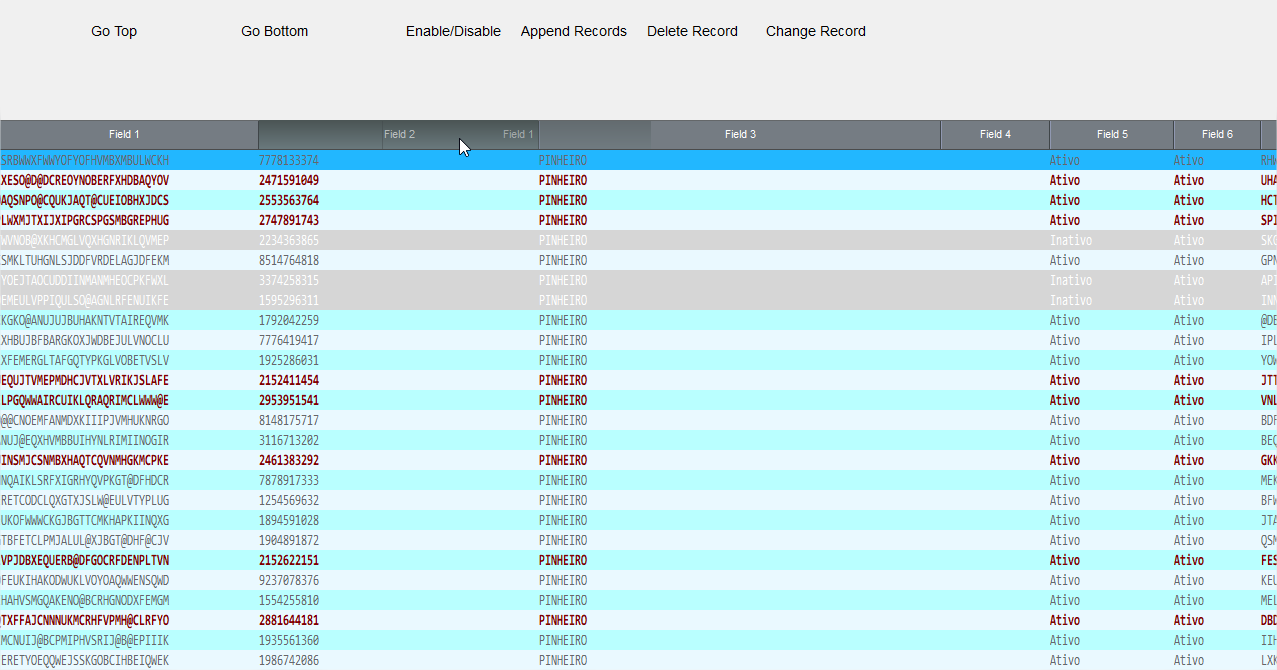Click the leftmost Field 1 column header
Image resolution: width=1277 pixels, height=670 pixels.
[124, 134]
